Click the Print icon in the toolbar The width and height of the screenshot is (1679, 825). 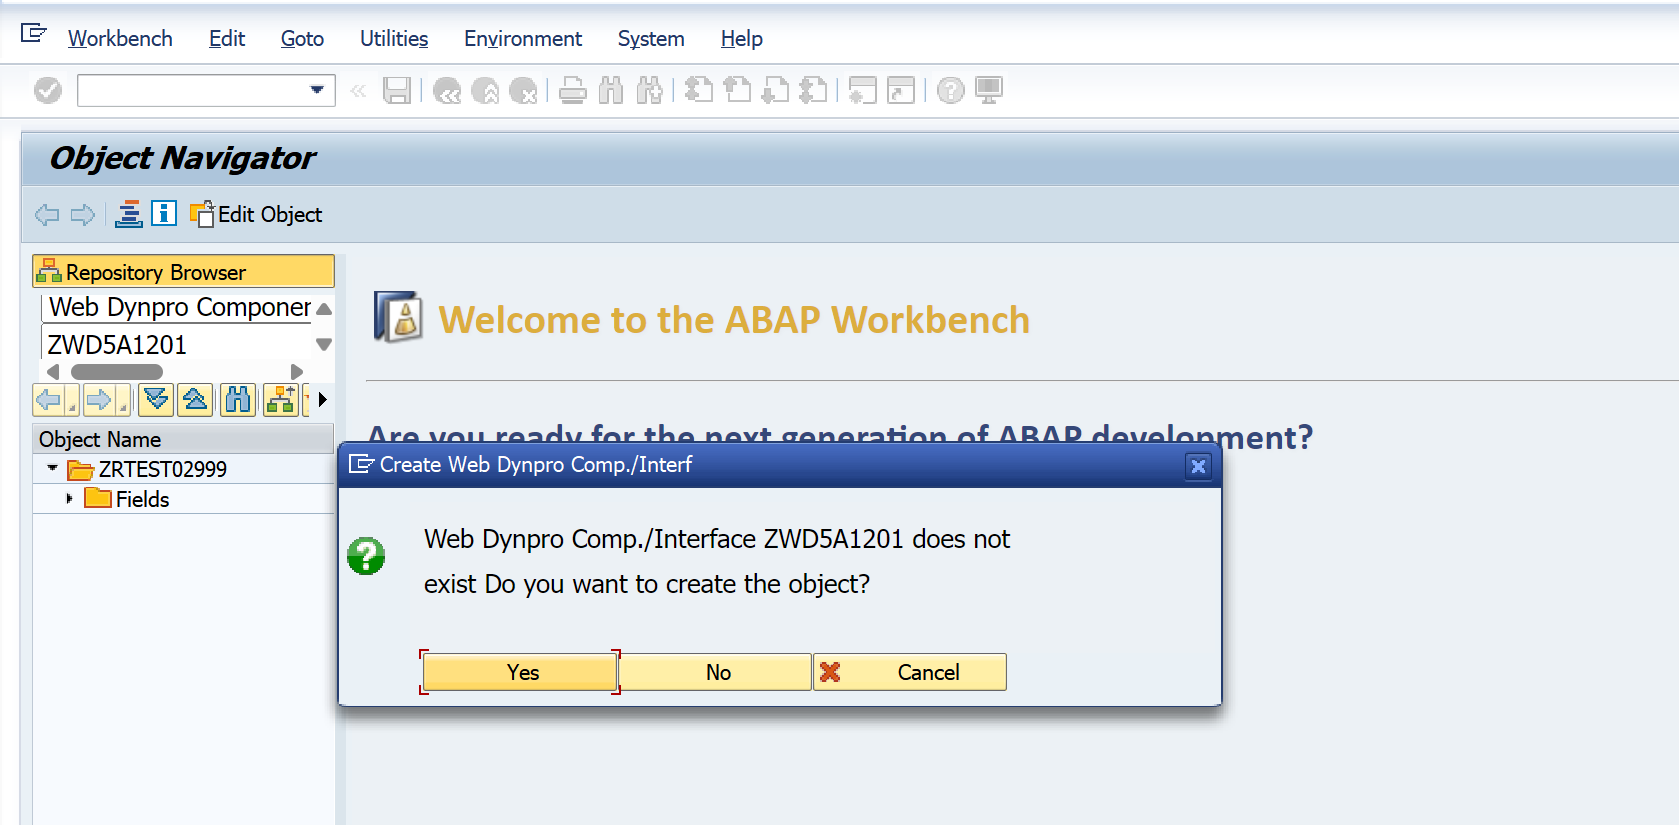[x=573, y=91]
